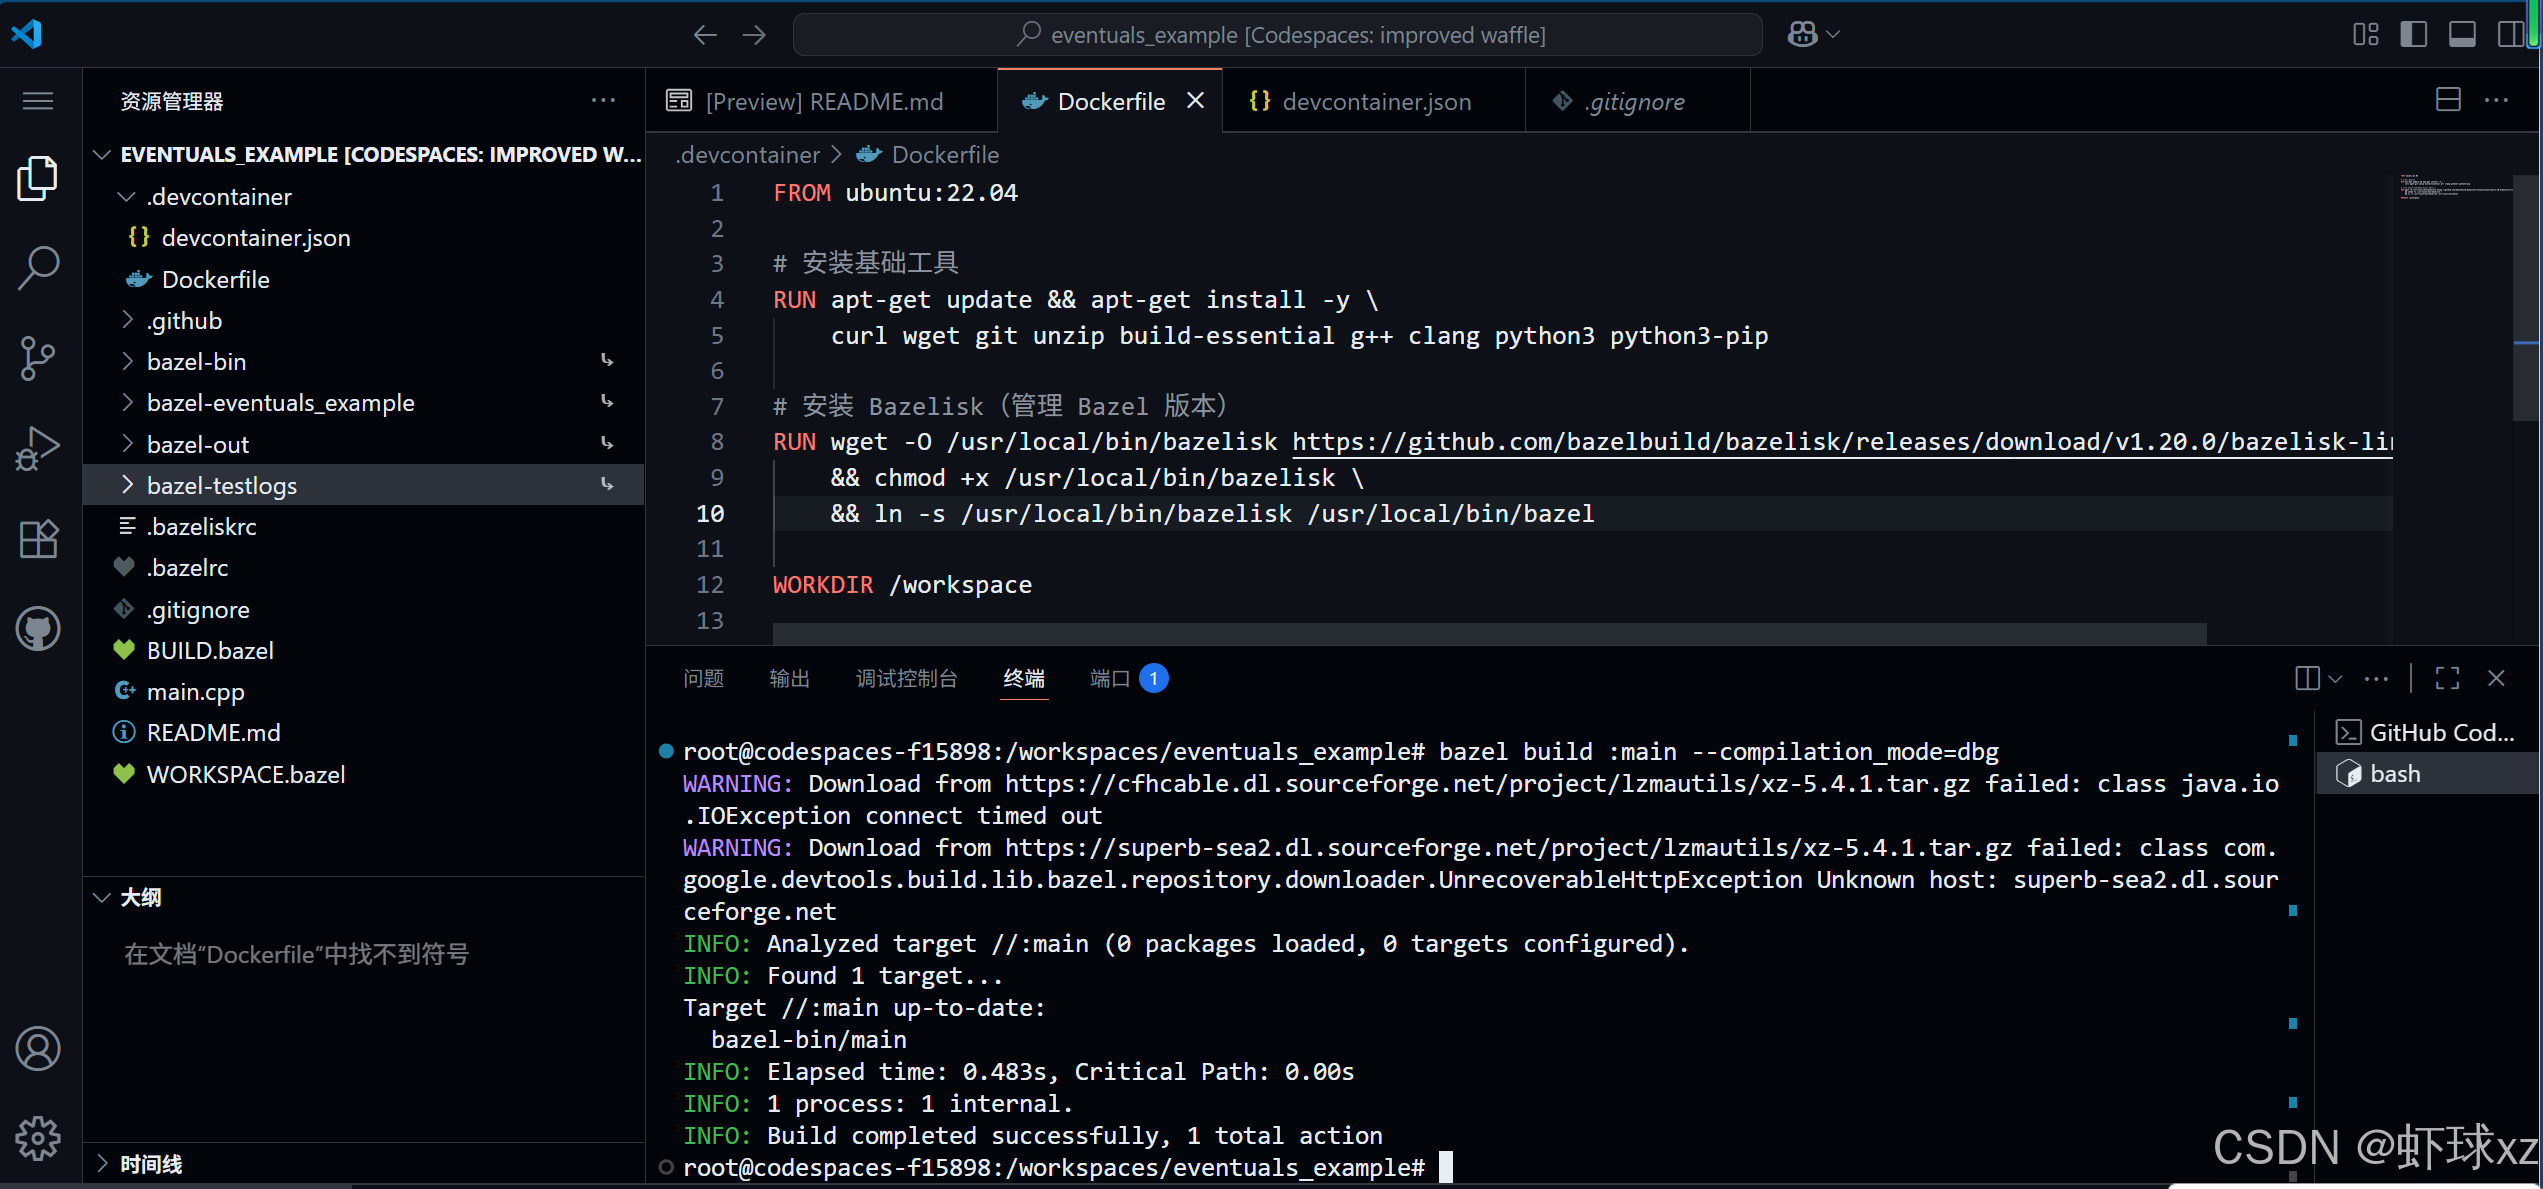The height and width of the screenshot is (1189, 2543).
Task: Split the editor layout
Action: click(x=2448, y=100)
